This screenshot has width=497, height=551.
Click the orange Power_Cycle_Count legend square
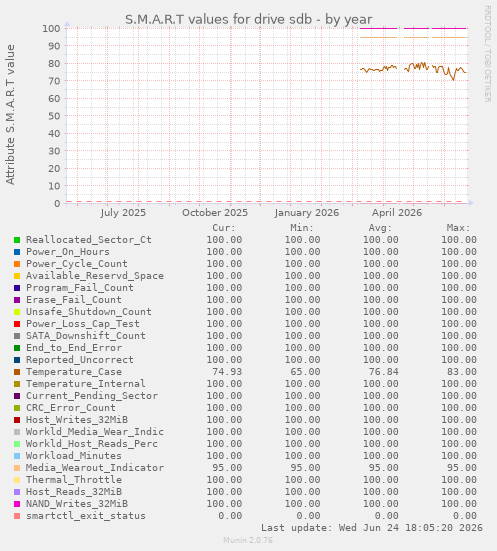click(x=17, y=264)
